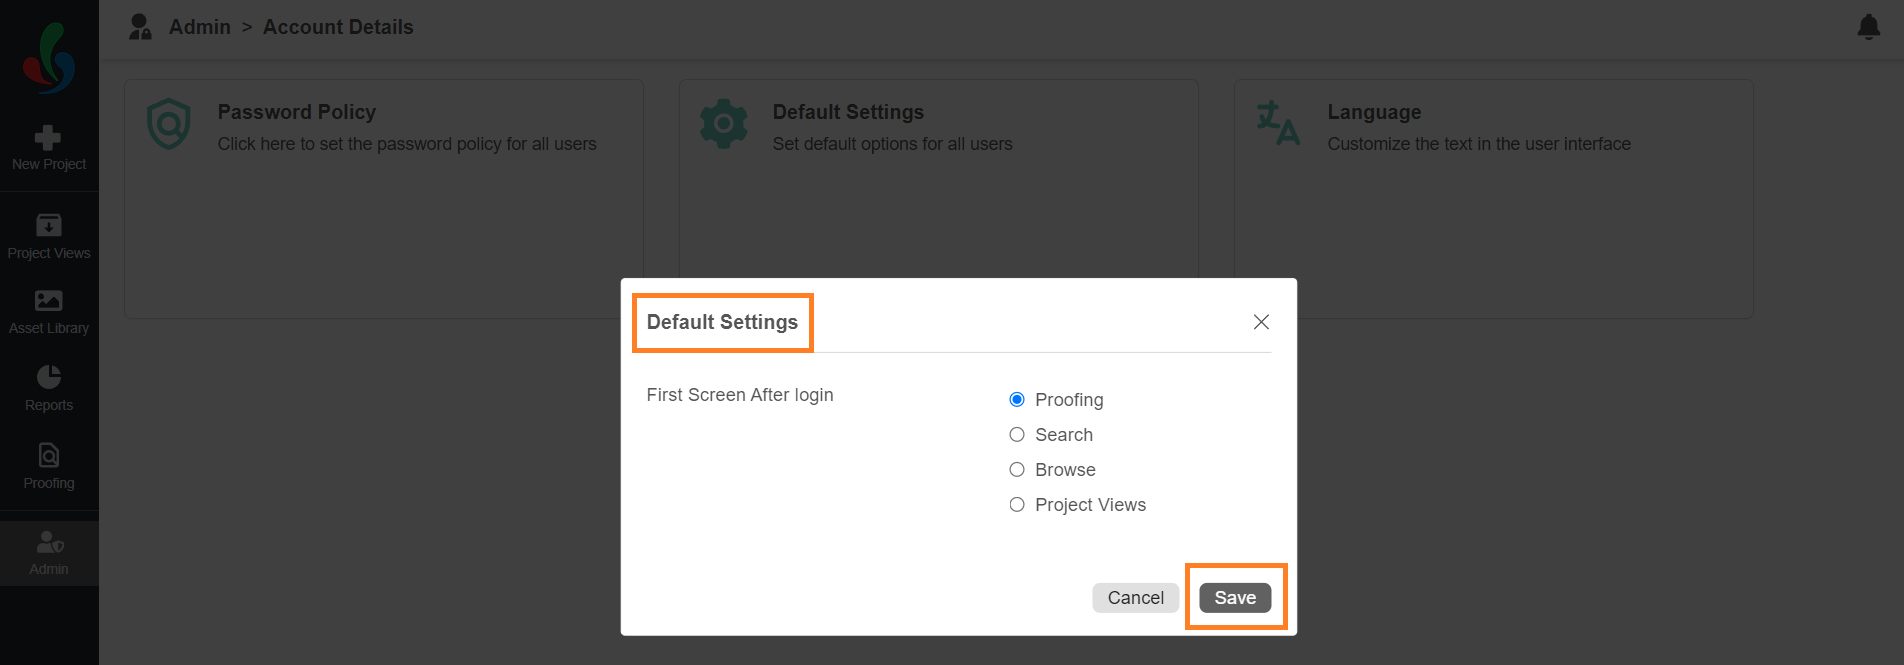Open Proofing in the left sidebar
Viewport: 1904px width, 665px height.
[x=49, y=466]
